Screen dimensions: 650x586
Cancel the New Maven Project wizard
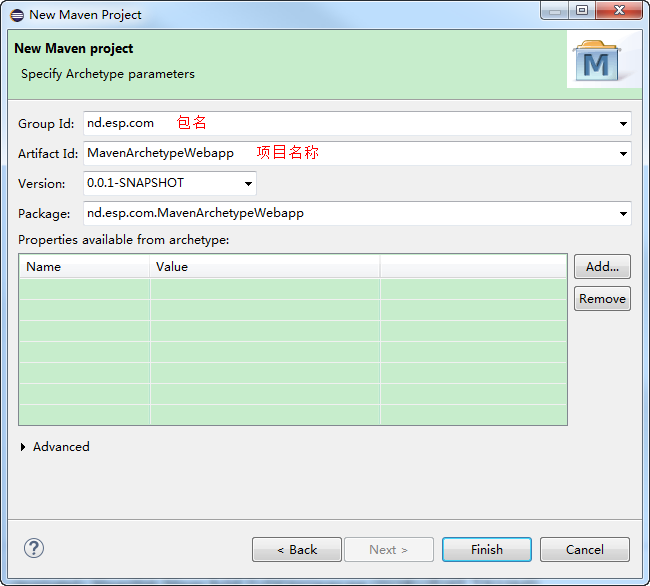tap(585, 550)
